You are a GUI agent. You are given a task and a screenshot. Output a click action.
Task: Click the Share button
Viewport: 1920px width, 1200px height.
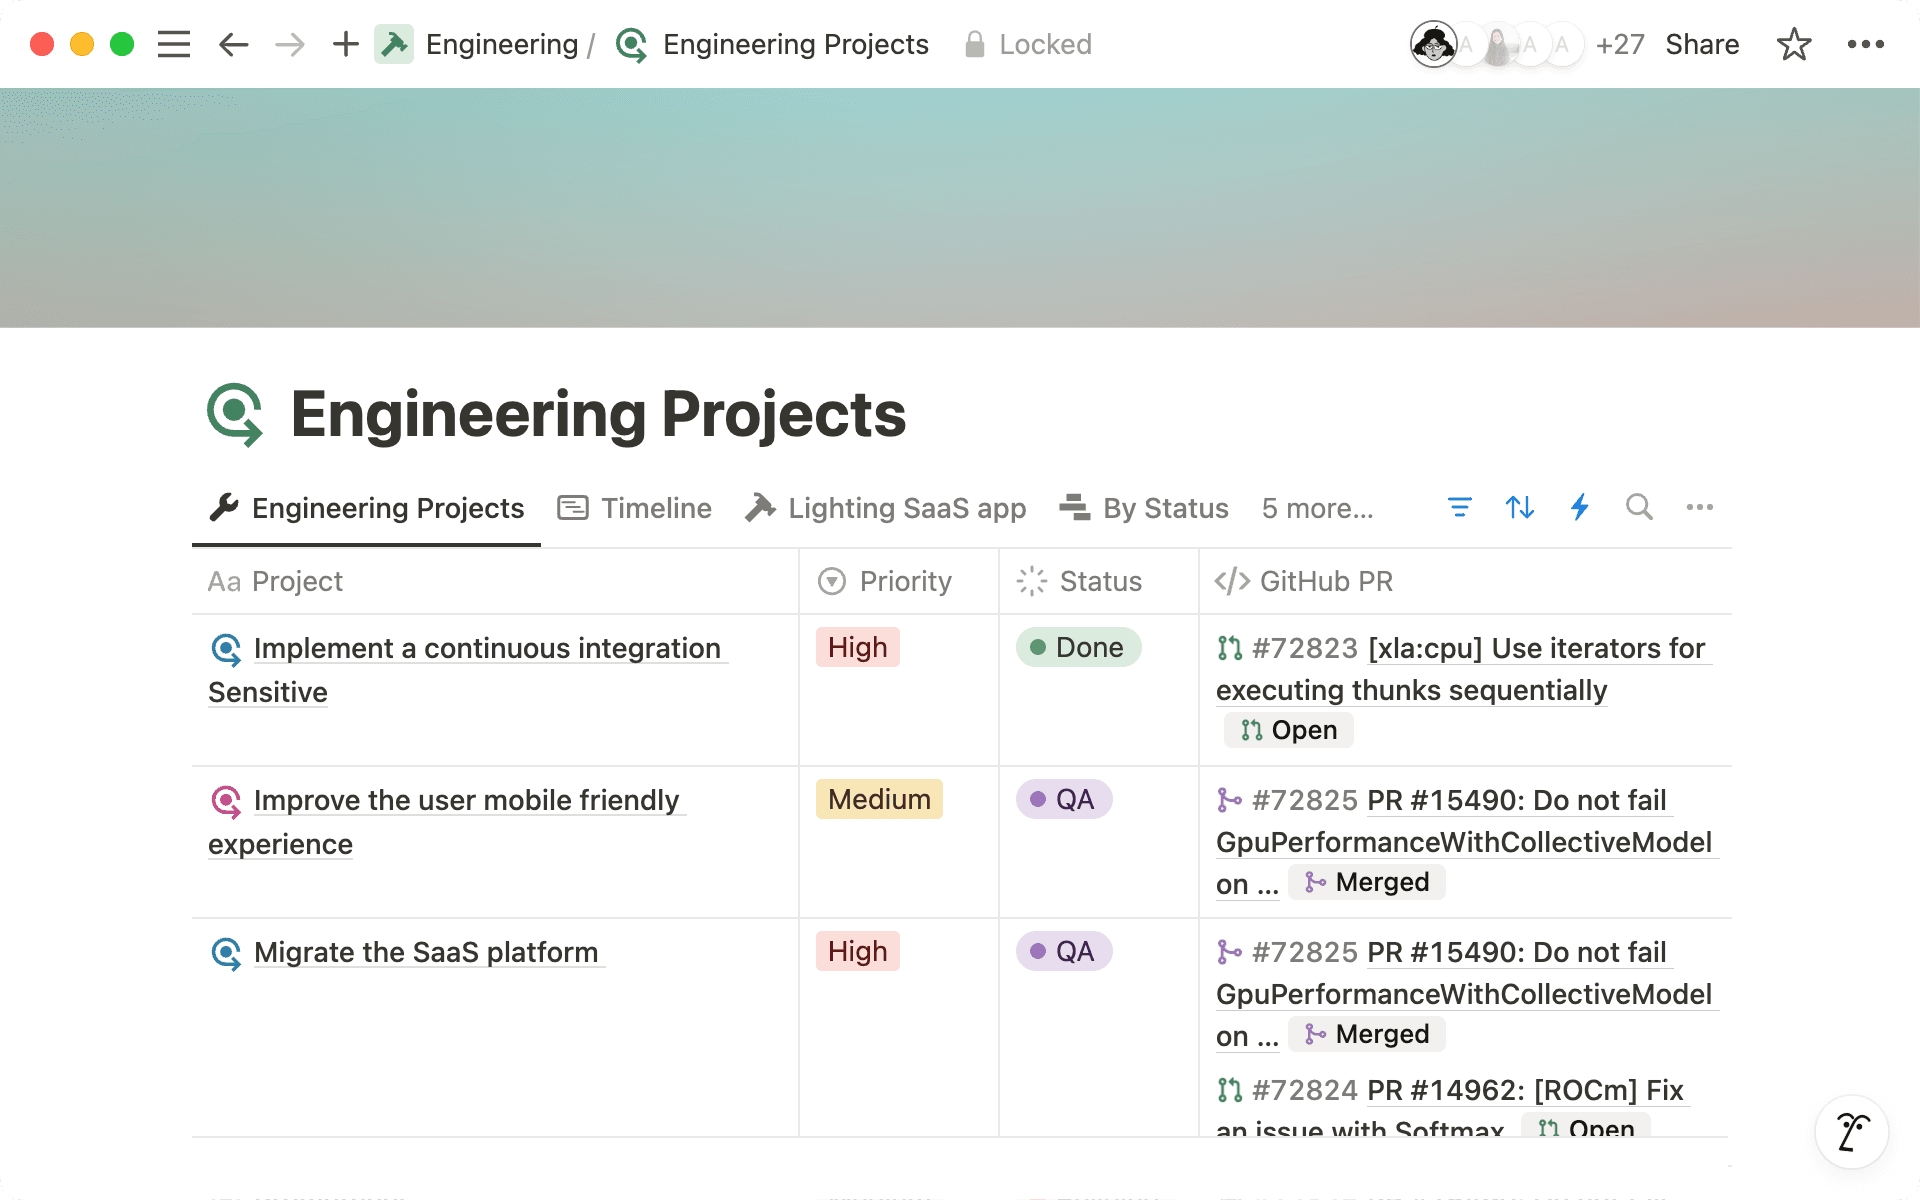pos(1702,44)
